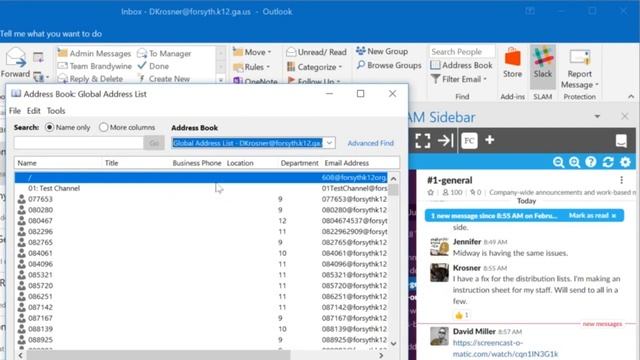The image size is (640, 360).
Task: Click sidebar zoom out magnifier
Action: point(558,162)
